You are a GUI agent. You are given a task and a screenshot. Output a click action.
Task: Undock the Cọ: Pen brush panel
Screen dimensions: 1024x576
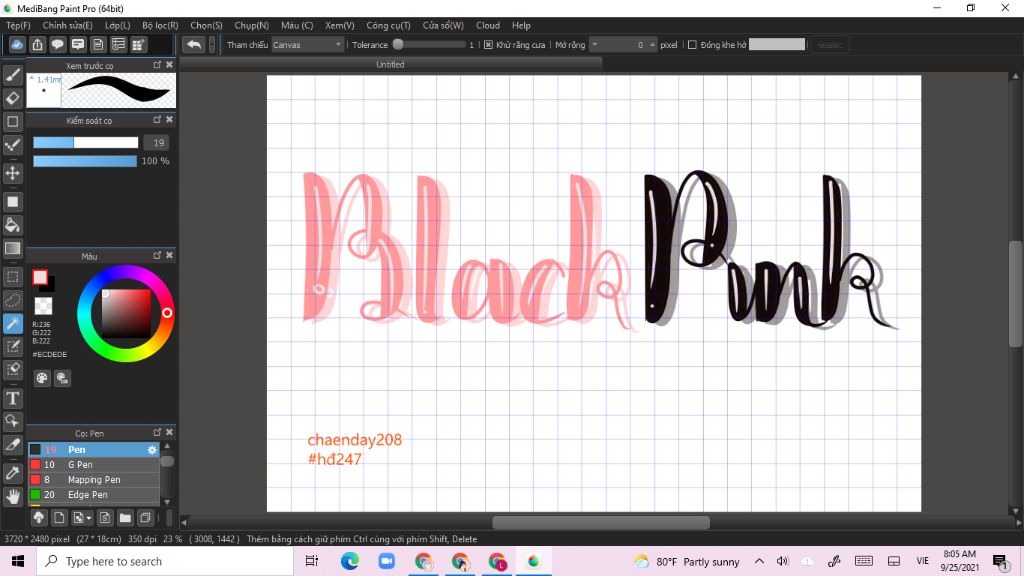[157, 432]
